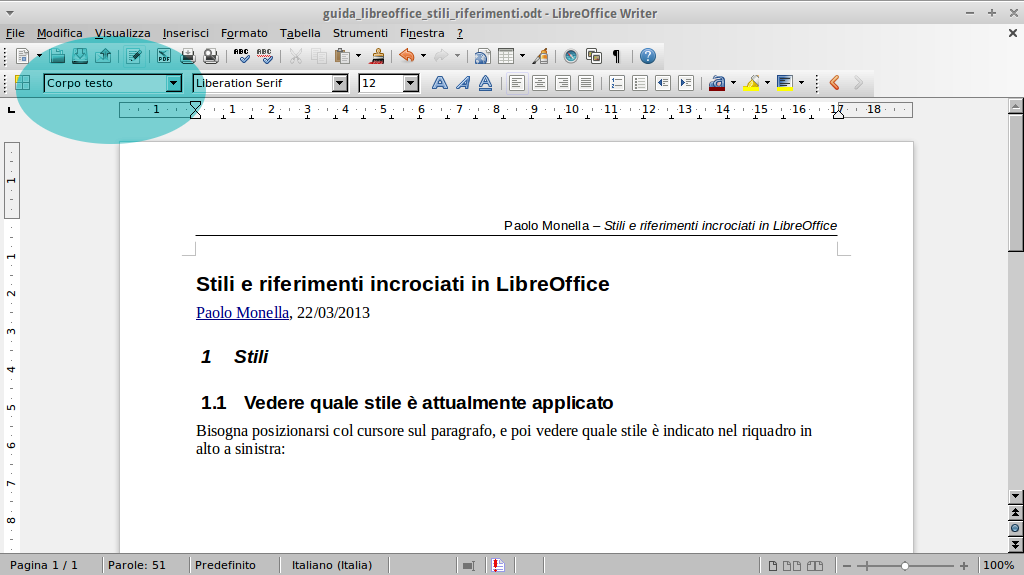Toggle Bold formatting
Image resolution: width=1024 pixels, height=575 pixels.
pyautogui.click(x=440, y=83)
